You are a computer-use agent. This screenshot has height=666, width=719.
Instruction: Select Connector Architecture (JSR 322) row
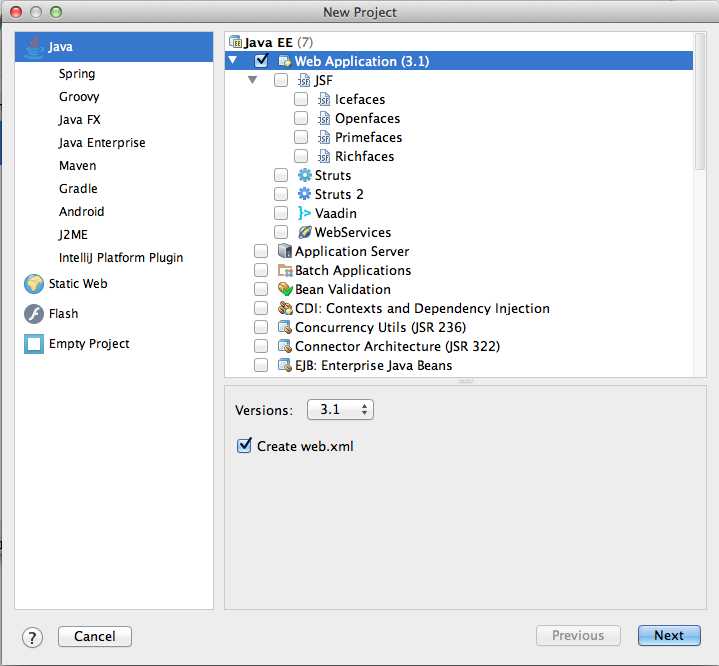[x=459, y=346]
